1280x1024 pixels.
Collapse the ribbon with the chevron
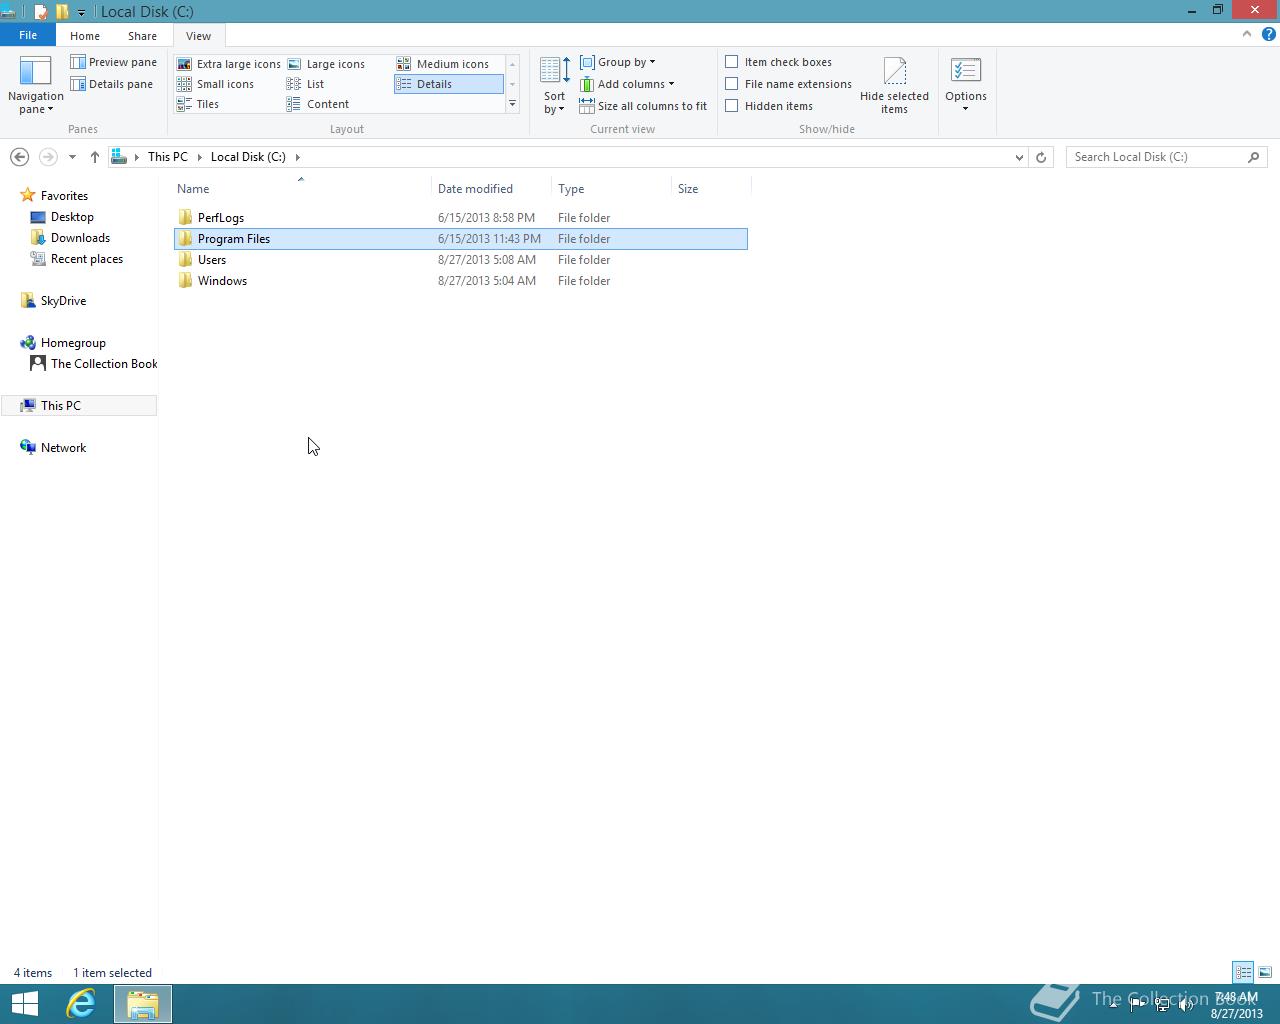point(1247,34)
